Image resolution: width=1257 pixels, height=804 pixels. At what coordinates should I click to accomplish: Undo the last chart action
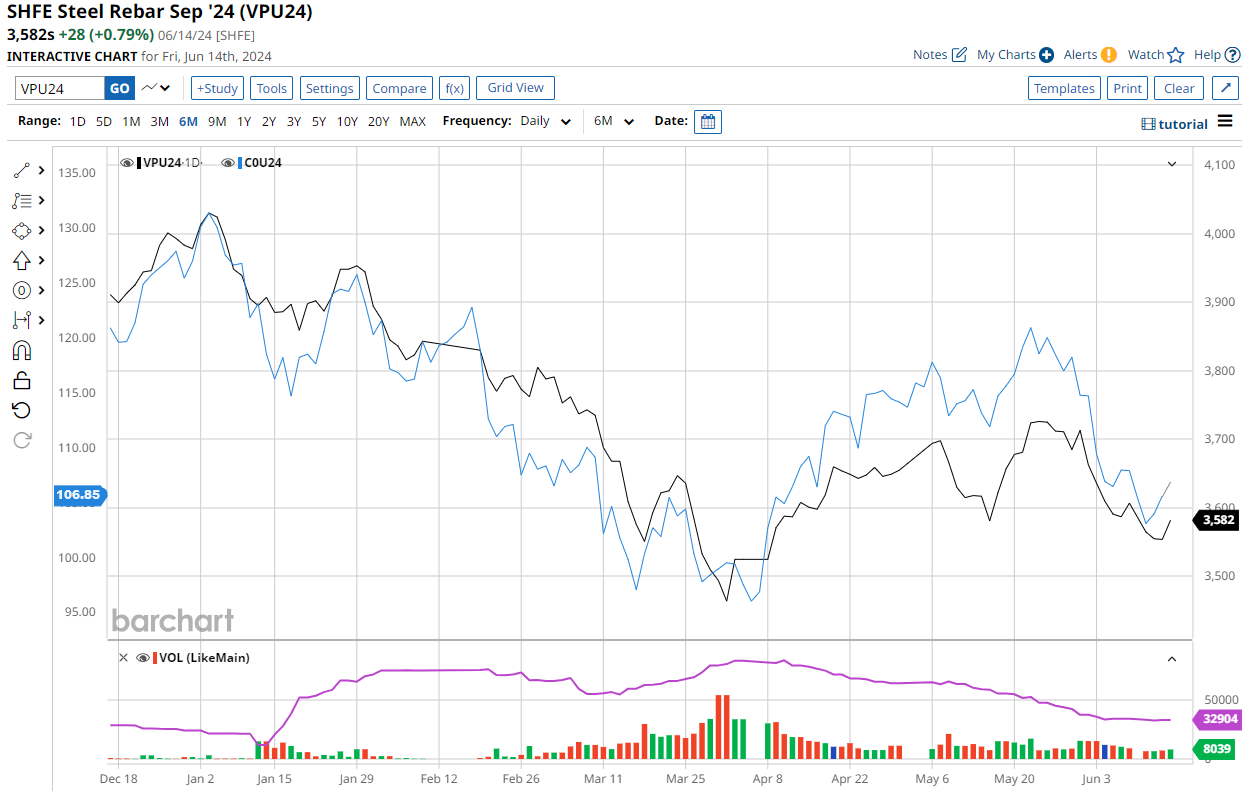pyautogui.click(x=22, y=410)
